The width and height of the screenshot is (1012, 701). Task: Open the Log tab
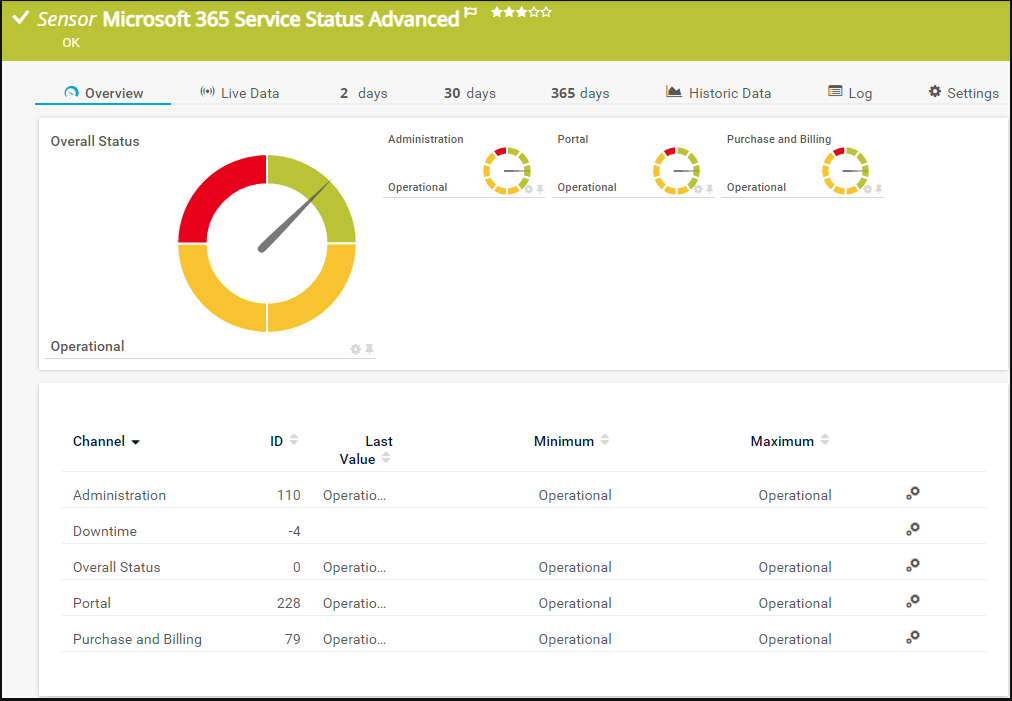pyautogui.click(x=859, y=92)
